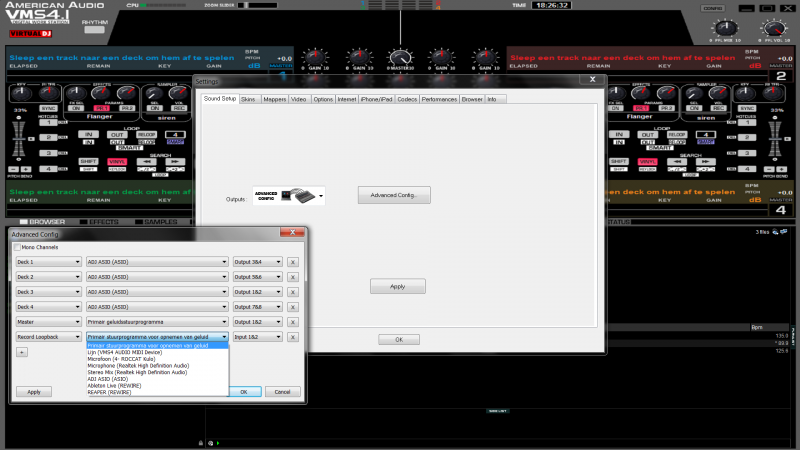The height and width of the screenshot is (450, 800).
Task: Open the Output 7&8 dropdown
Action: pyautogui.click(x=258, y=307)
